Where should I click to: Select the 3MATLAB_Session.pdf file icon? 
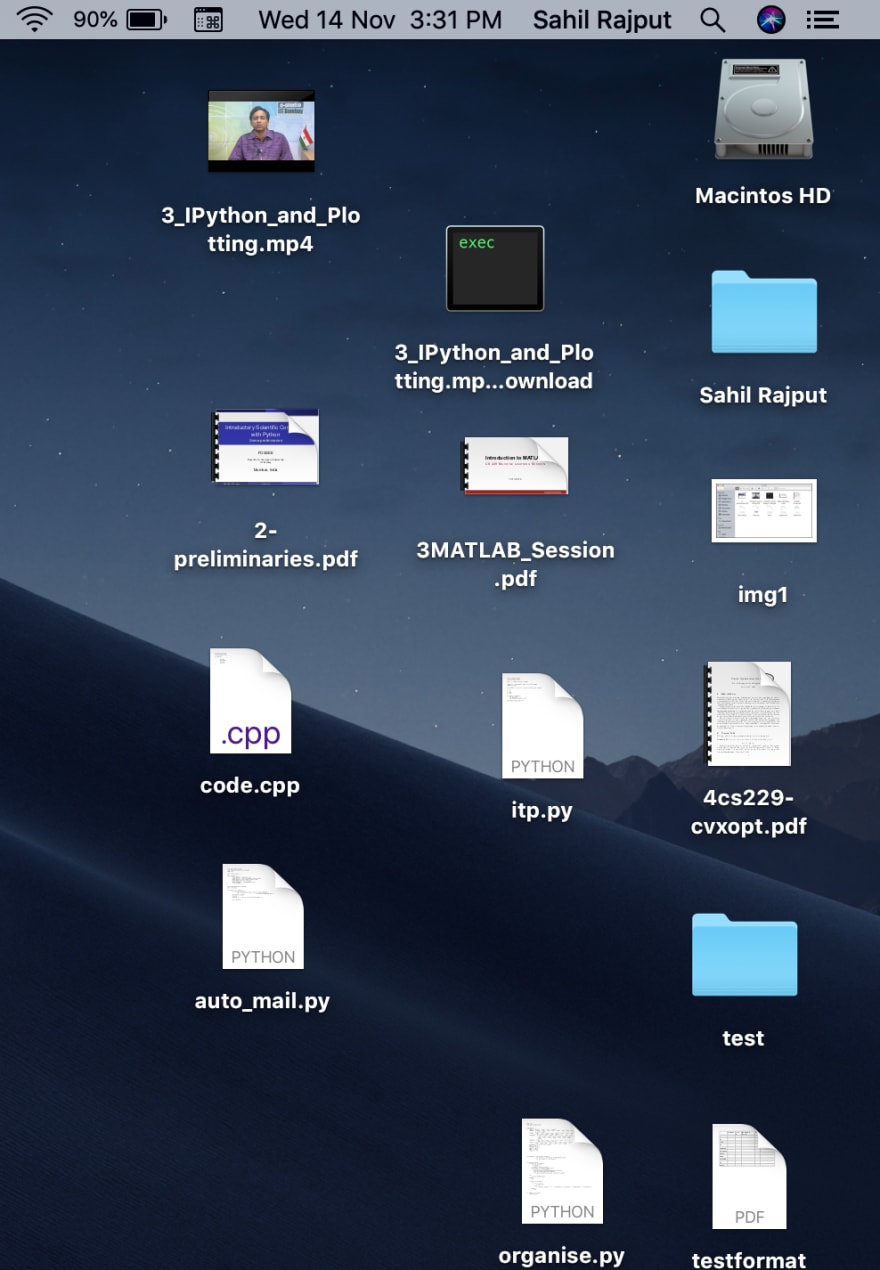(x=515, y=465)
